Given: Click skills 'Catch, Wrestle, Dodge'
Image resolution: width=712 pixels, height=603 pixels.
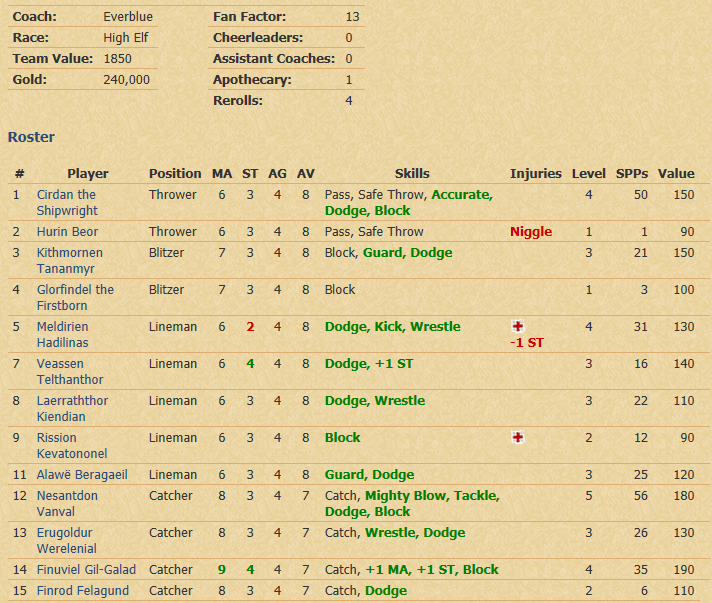Looking at the screenshot, I should point(395,533).
